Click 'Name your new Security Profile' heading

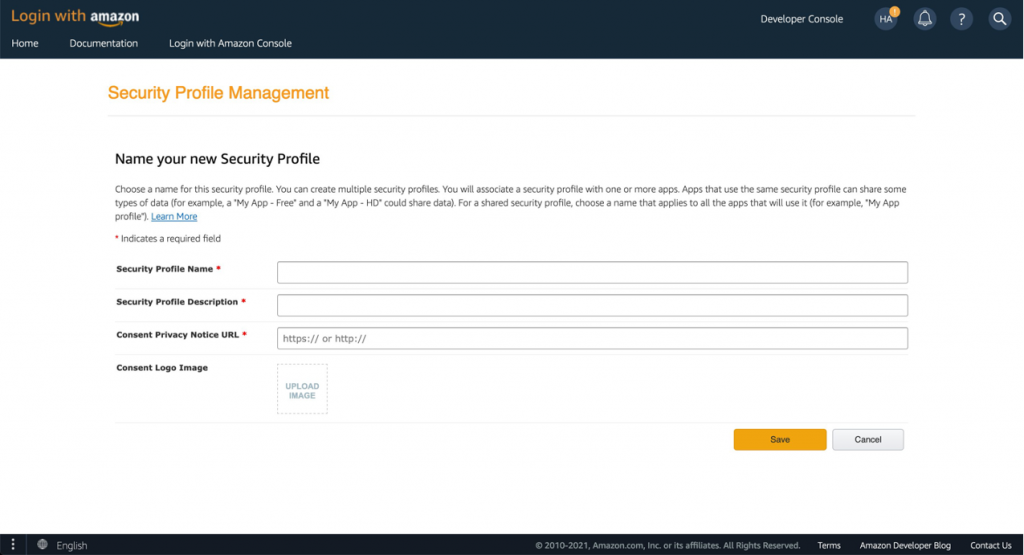click(217, 159)
